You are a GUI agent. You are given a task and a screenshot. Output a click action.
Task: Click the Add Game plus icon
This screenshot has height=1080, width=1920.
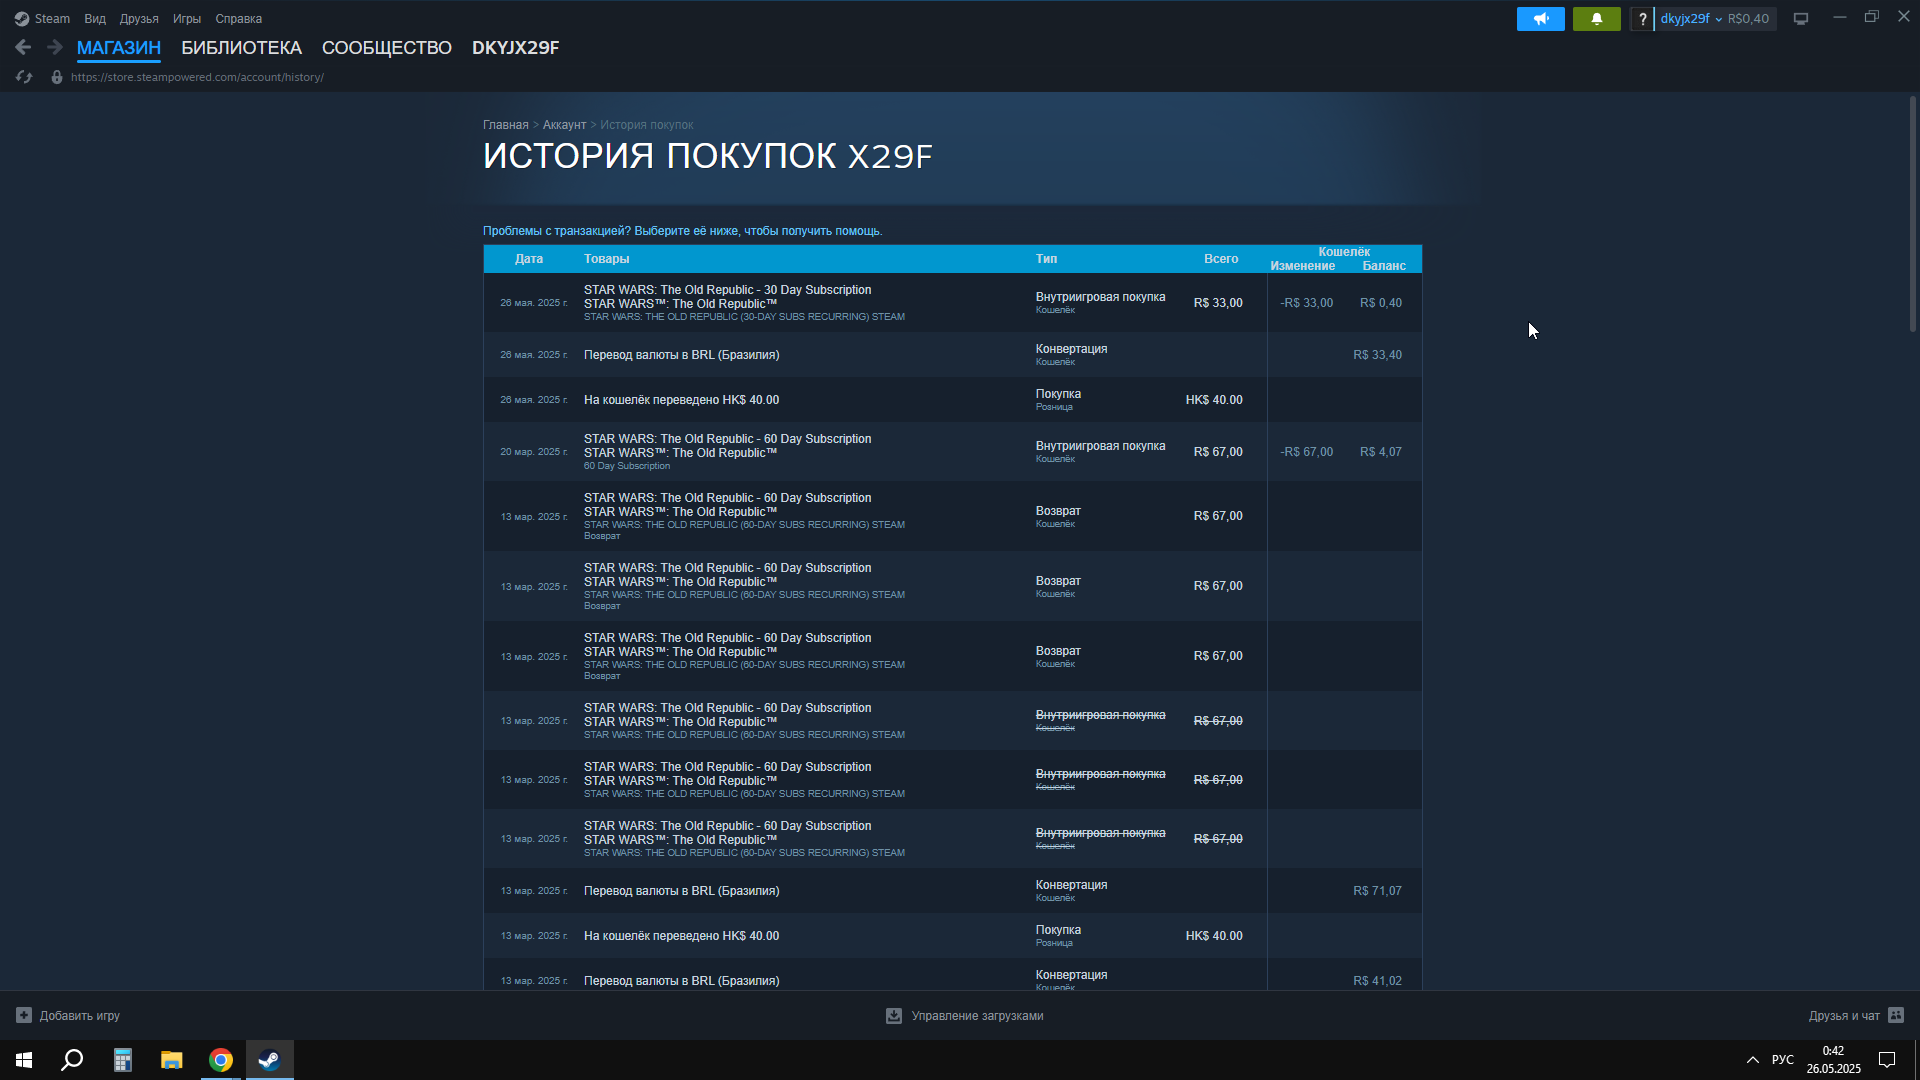click(24, 1015)
